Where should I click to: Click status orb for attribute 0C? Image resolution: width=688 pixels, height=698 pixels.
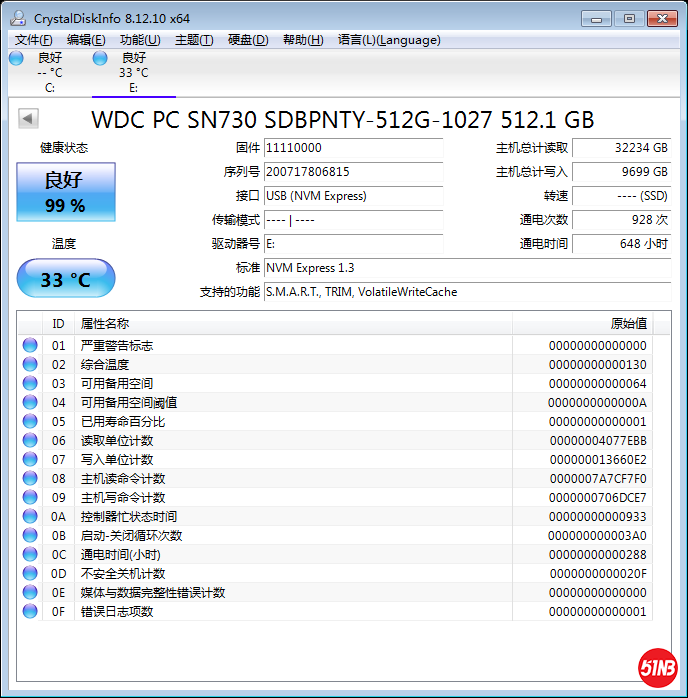(30, 554)
